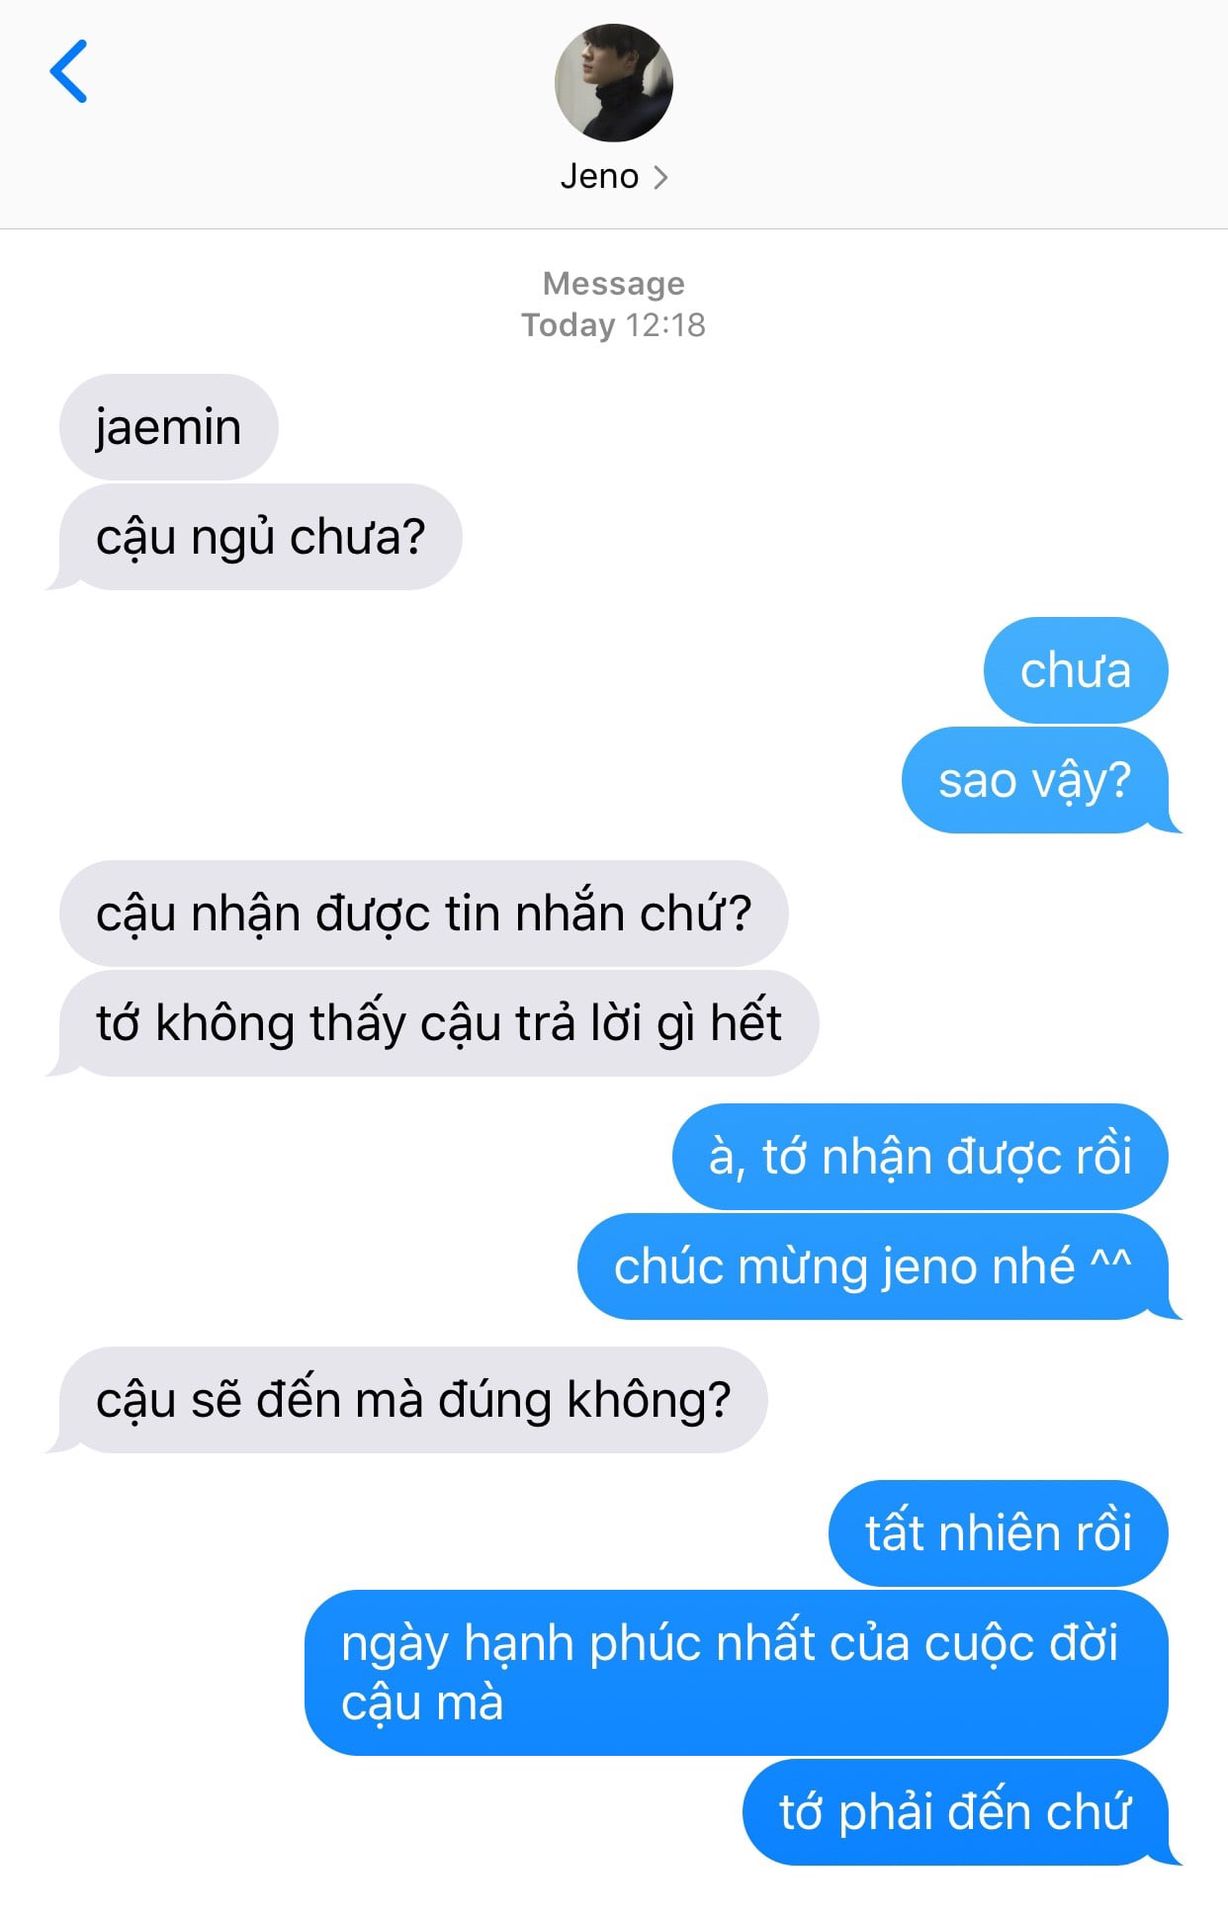Select the Jeno contact name label
The width and height of the screenshot is (1228, 1920).
coord(599,176)
